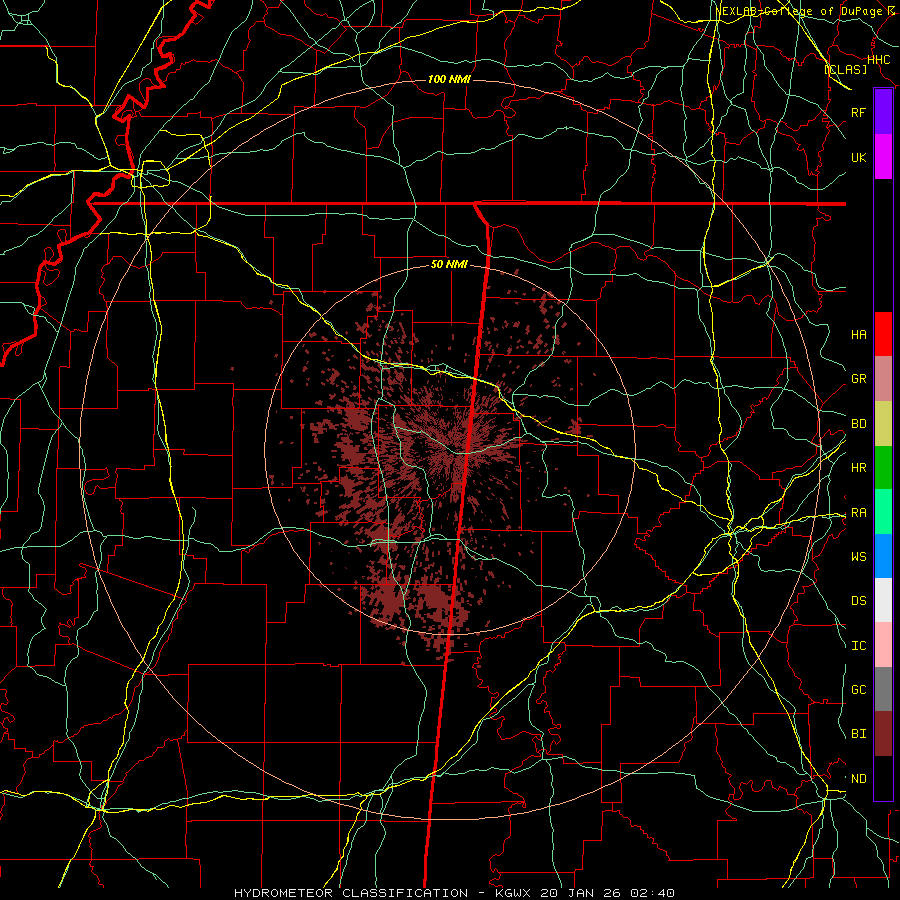This screenshot has width=900, height=900.
Task: Click the IC legend label
Action: pyautogui.click(x=858, y=646)
